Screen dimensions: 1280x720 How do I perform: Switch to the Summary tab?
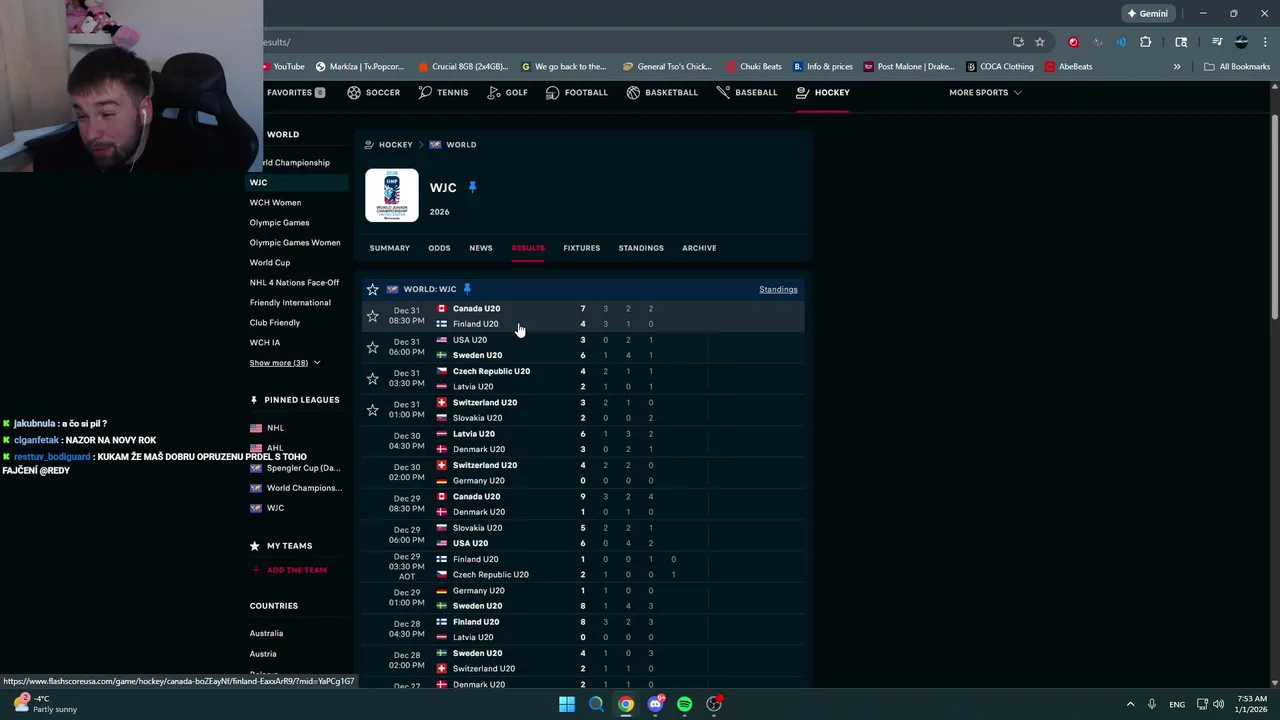(x=389, y=248)
